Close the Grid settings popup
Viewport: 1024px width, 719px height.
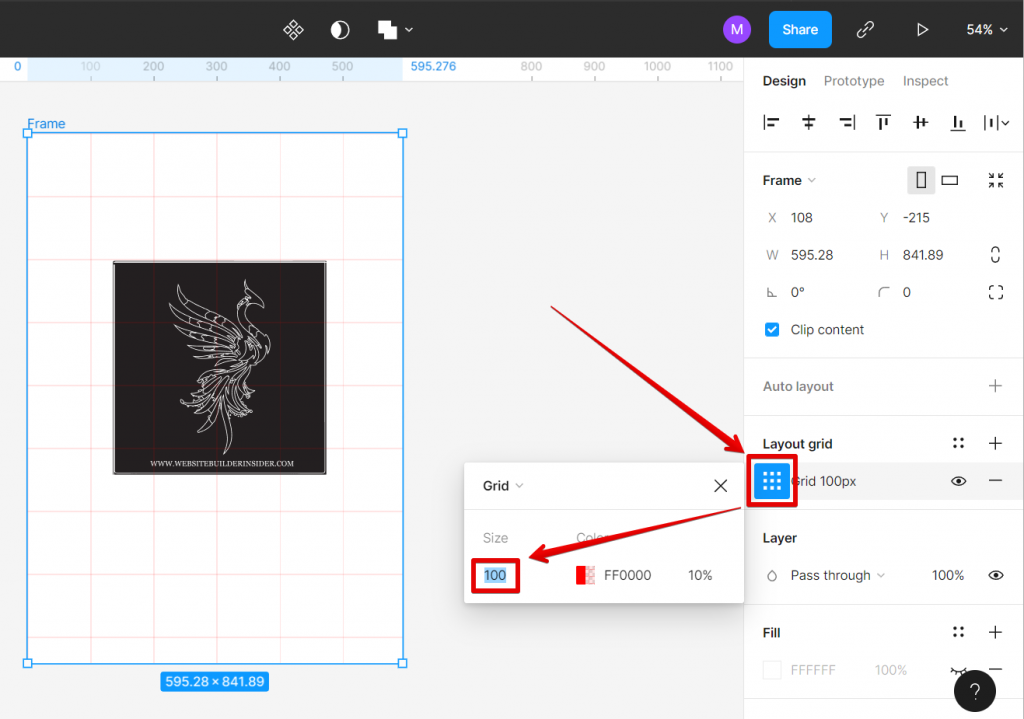pyautogui.click(x=720, y=486)
